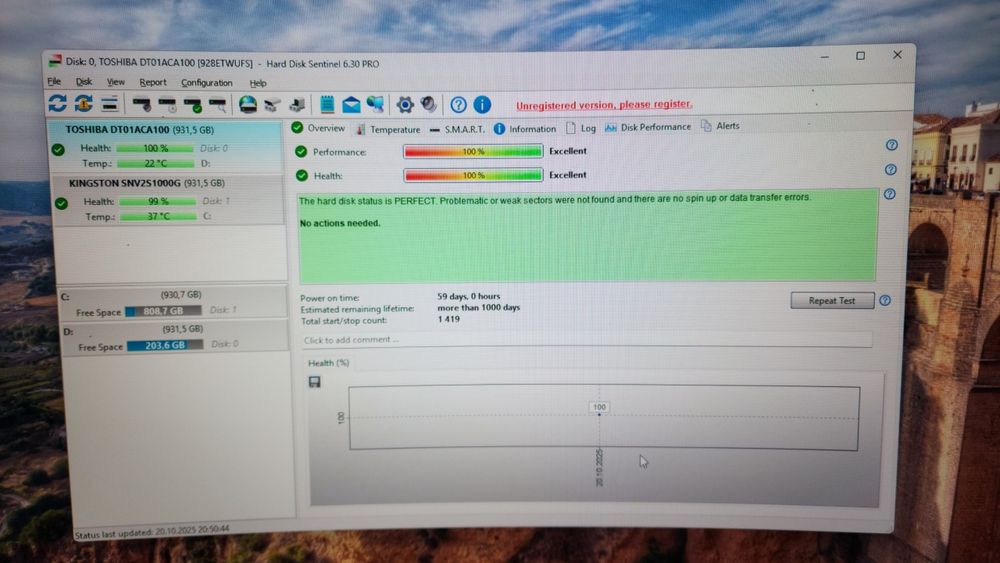Viewport: 1000px width, 563px height.
Task: Click the 'Click to add comment' field
Action: [x=587, y=339]
